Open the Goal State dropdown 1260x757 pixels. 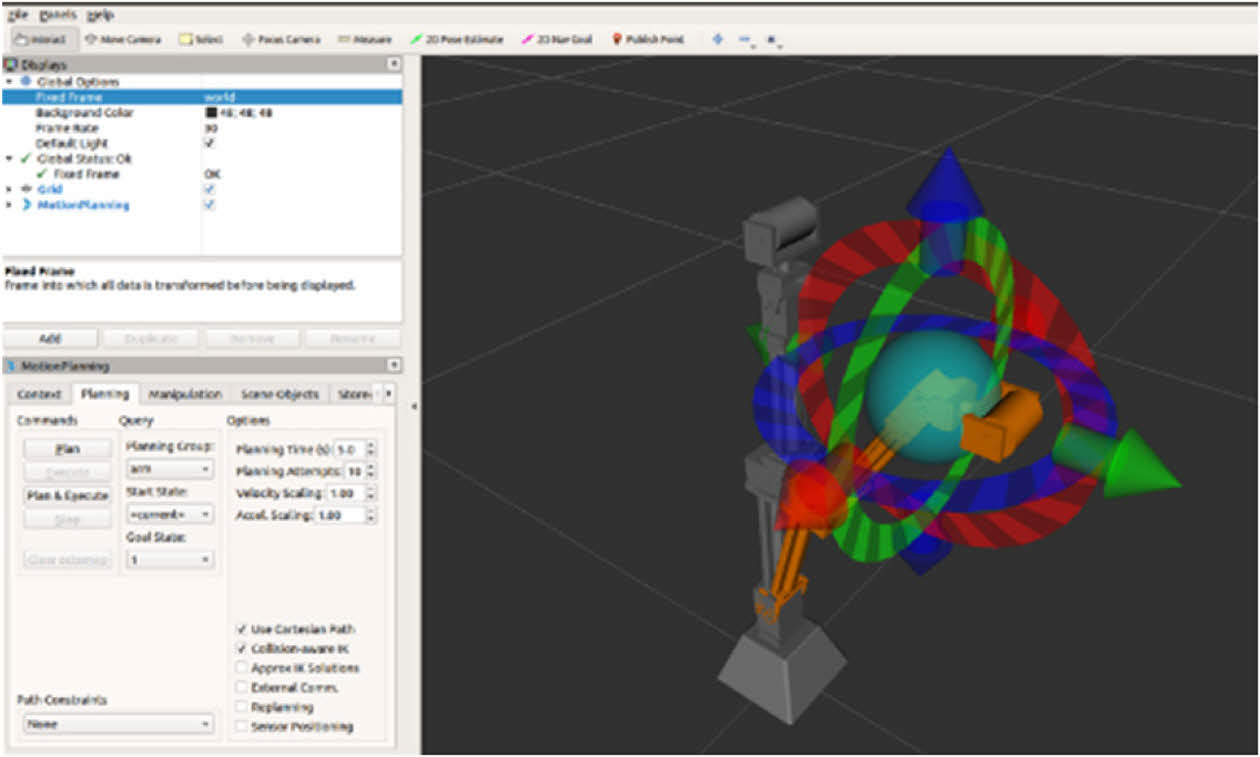(169, 560)
